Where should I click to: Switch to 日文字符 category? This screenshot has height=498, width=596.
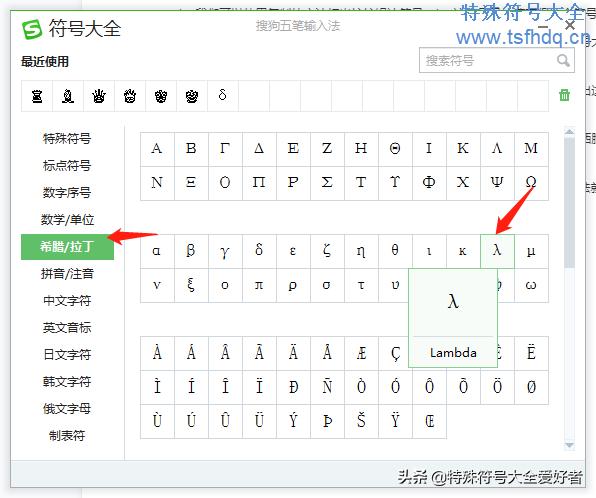coord(67,355)
